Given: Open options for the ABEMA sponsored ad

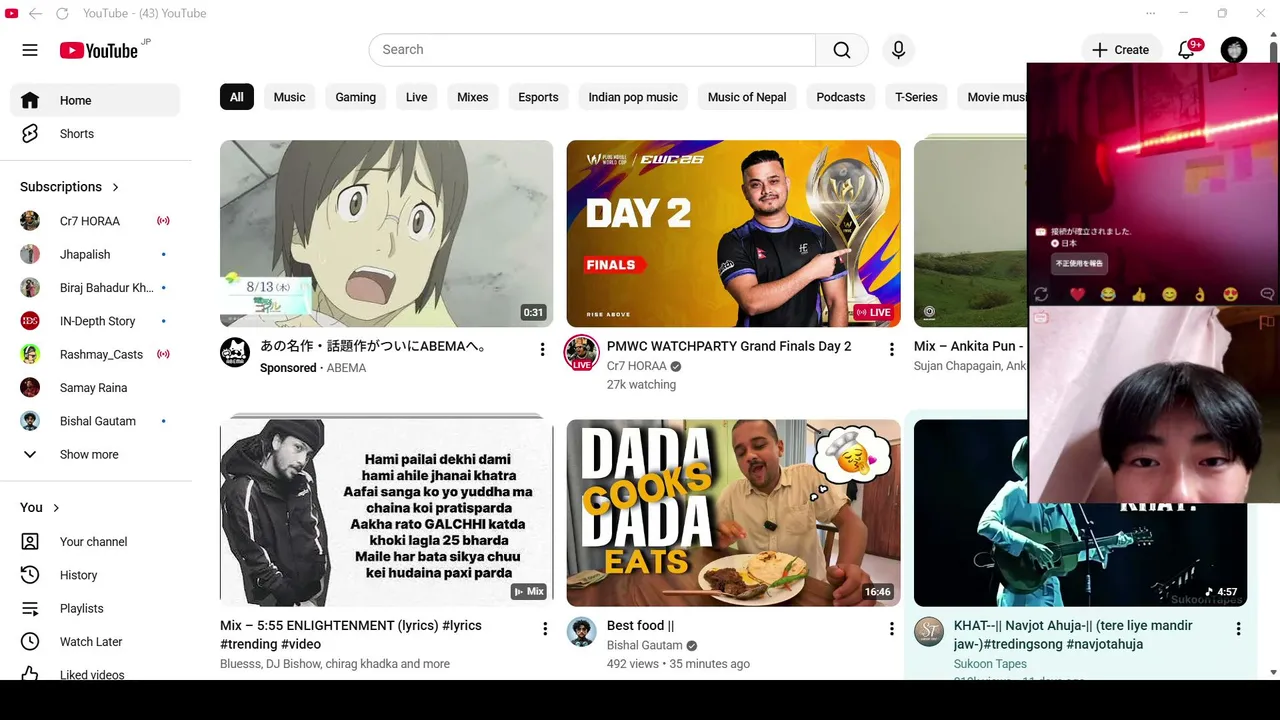Looking at the screenshot, I should click(x=543, y=349).
